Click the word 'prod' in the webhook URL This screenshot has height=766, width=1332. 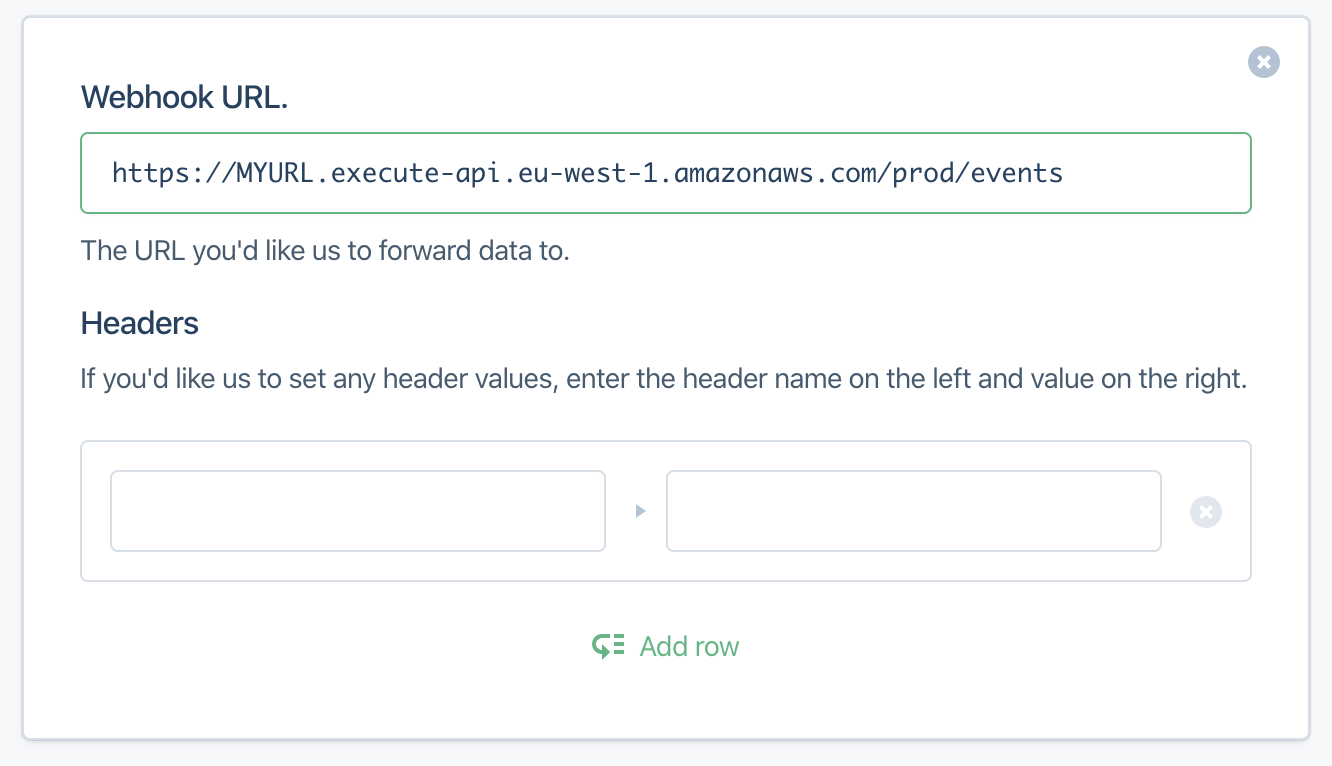coord(923,173)
